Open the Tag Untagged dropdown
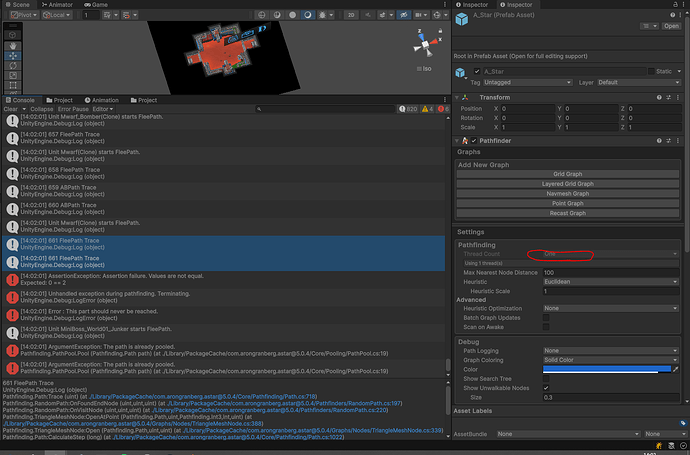Screen dimensions: 690x455 tap(528, 83)
